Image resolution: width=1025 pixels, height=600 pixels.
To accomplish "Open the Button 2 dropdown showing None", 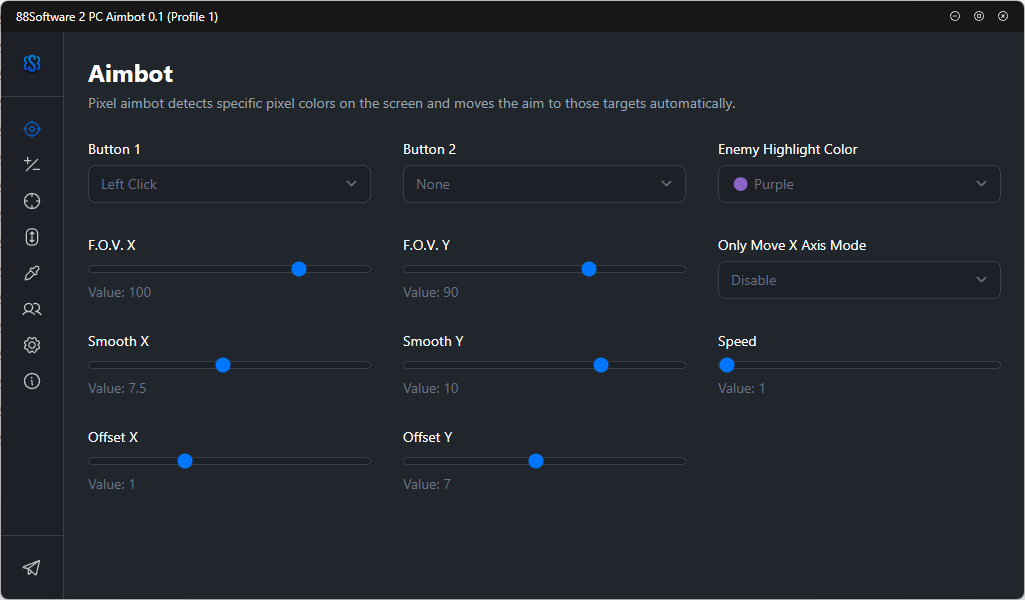I will pyautogui.click(x=544, y=184).
